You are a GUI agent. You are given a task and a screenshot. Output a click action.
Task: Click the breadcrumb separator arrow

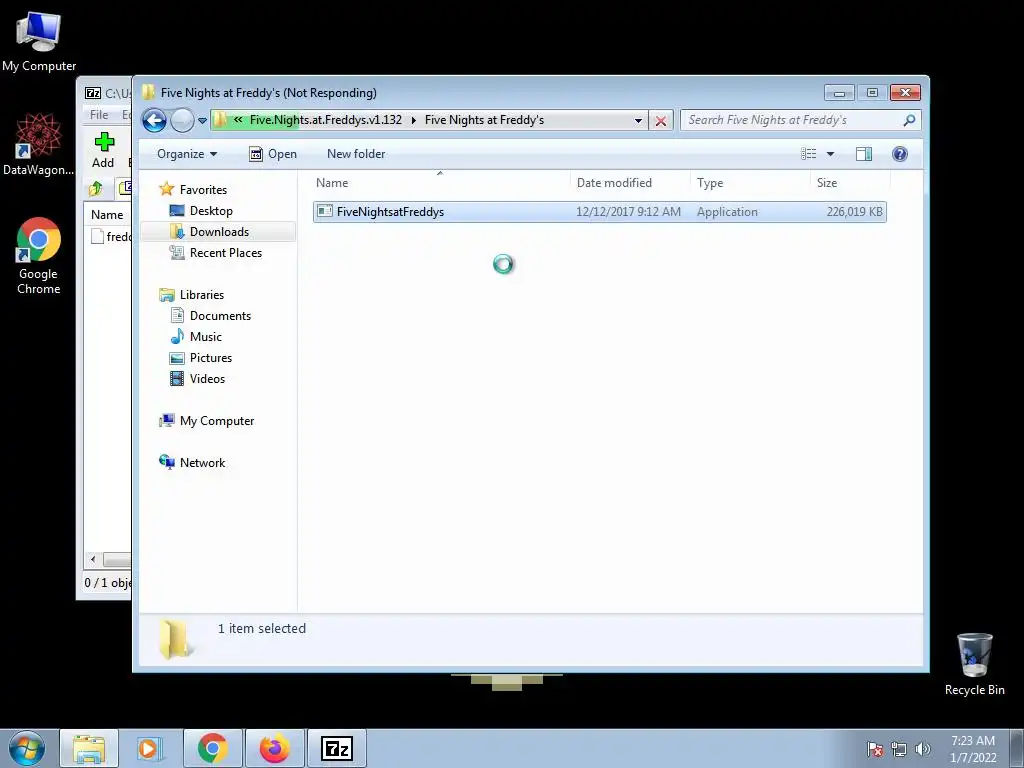(x=413, y=121)
